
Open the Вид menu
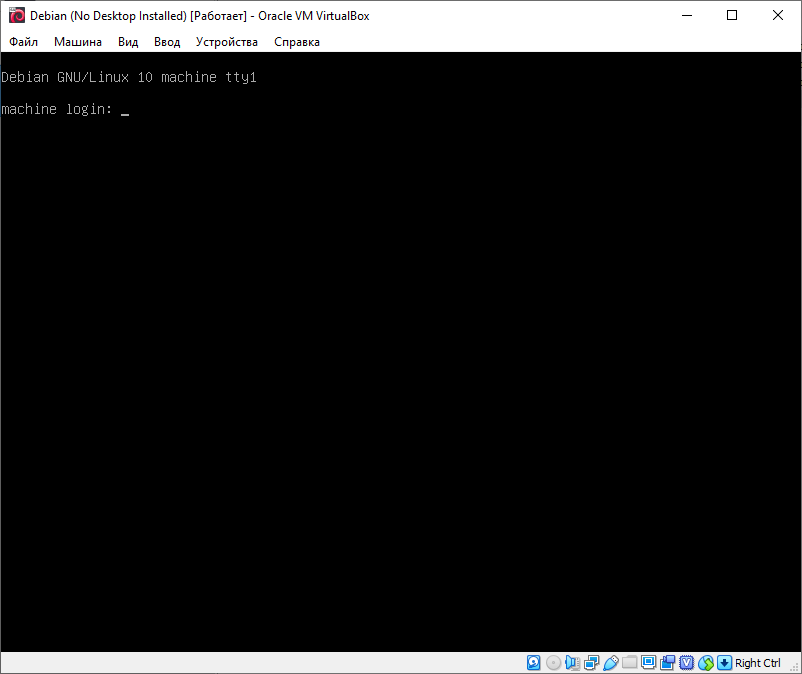point(128,42)
